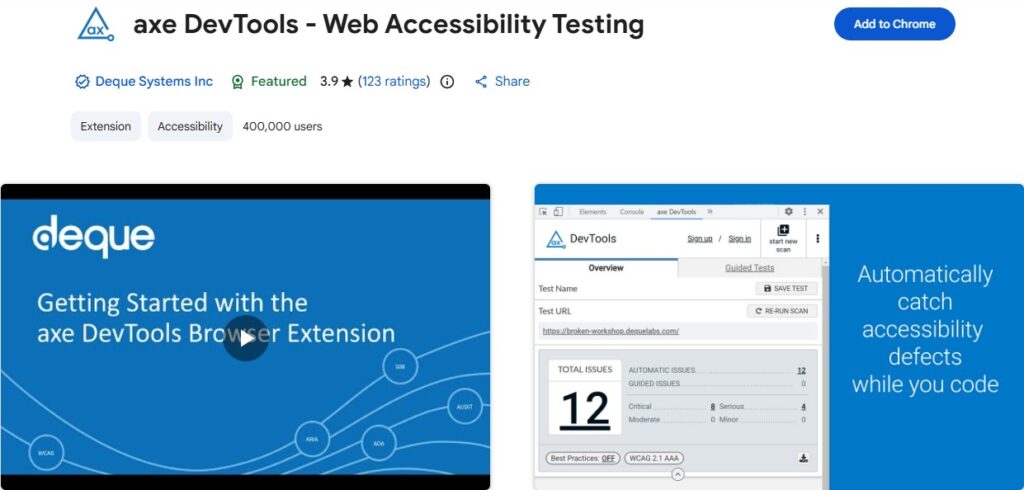Open the 123 ratings link

point(394,82)
